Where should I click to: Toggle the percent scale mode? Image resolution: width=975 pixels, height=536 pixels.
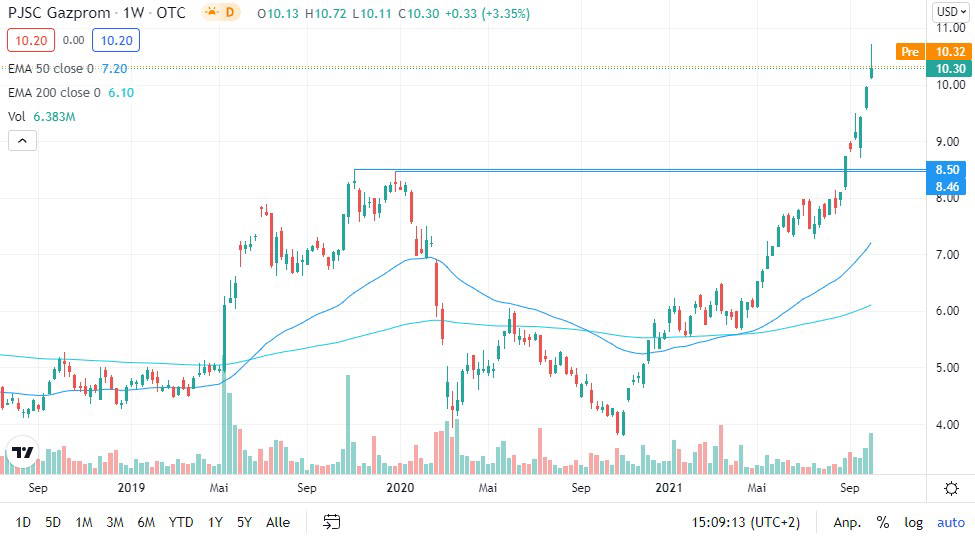pos(882,522)
